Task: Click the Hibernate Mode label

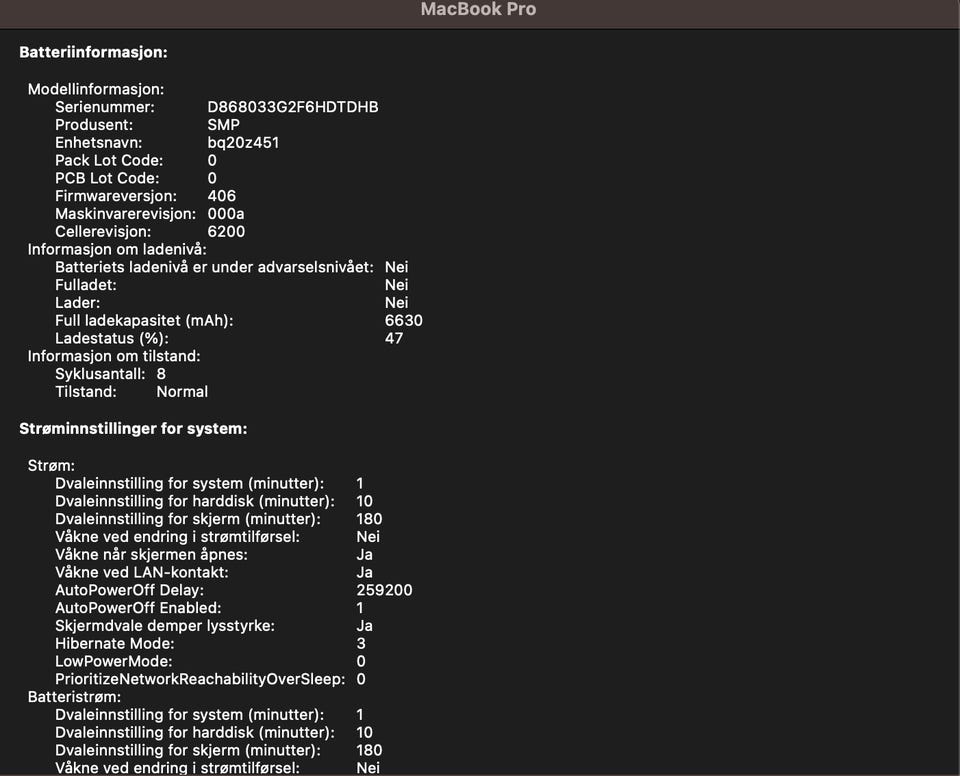Action: [x=114, y=643]
